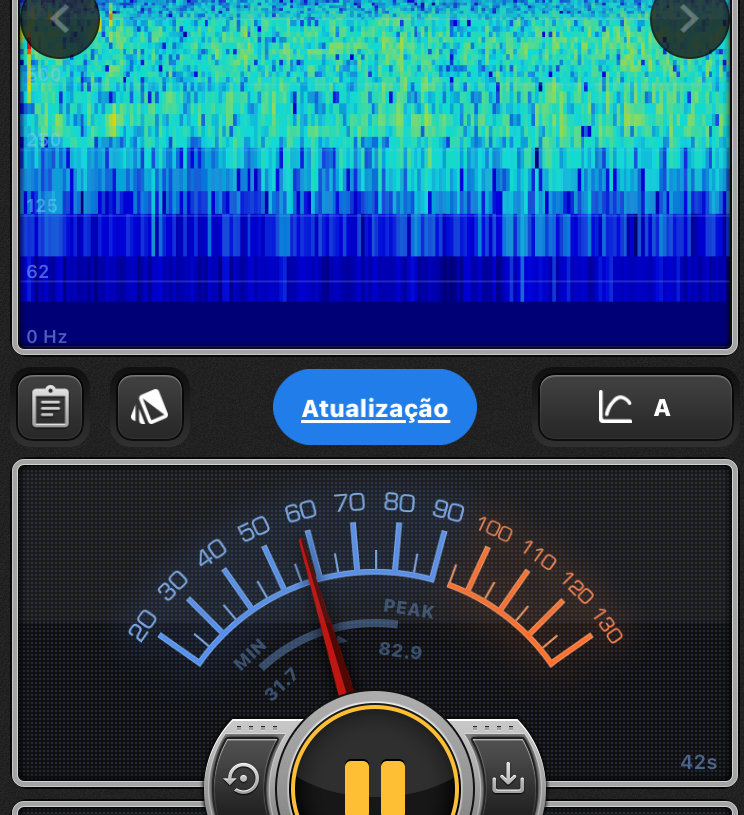Image resolution: width=744 pixels, height=815 pixels.
Task: Click the 20 mark on the dB scale
Action: click(x=143, y=625)
